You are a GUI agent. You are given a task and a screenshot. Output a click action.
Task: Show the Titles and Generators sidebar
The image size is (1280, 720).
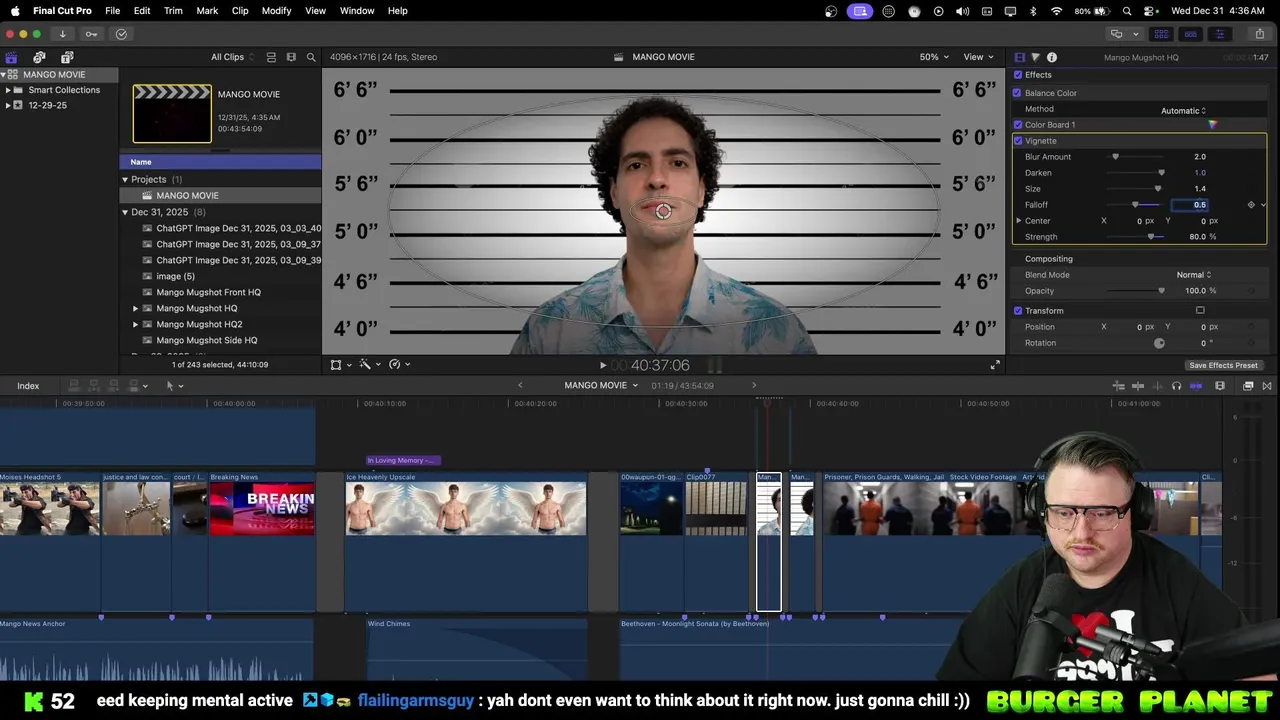pyautogui.click(x=67, y=57)
